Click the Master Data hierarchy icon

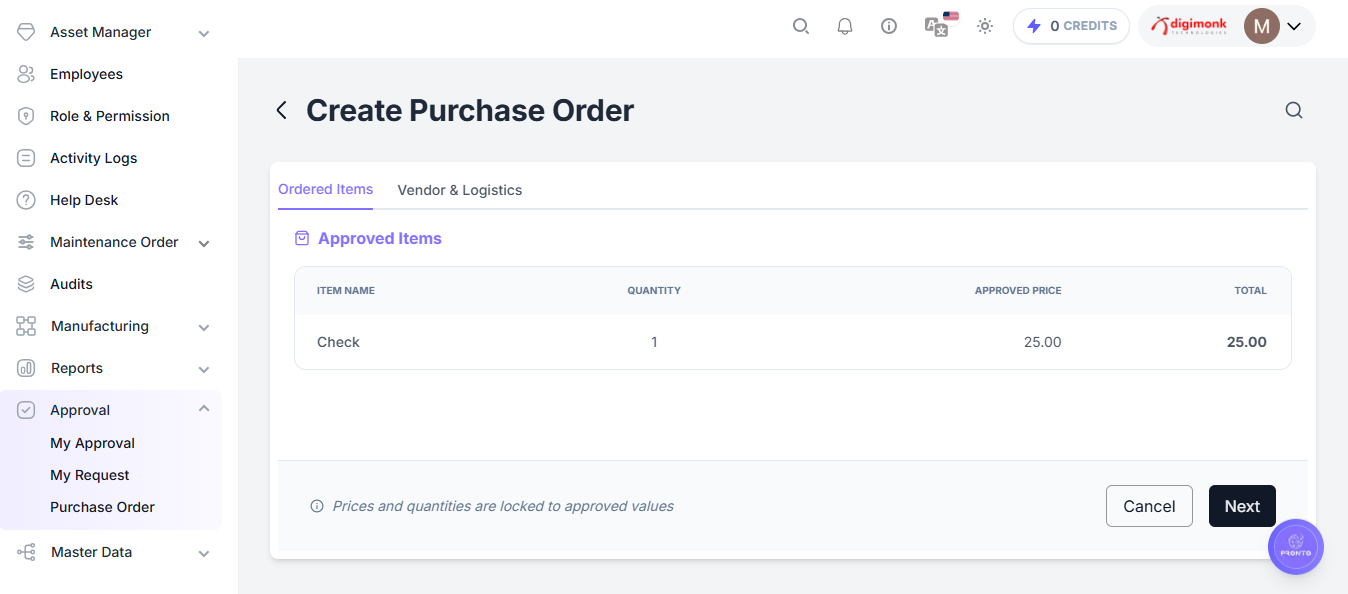tap(27, 552)
